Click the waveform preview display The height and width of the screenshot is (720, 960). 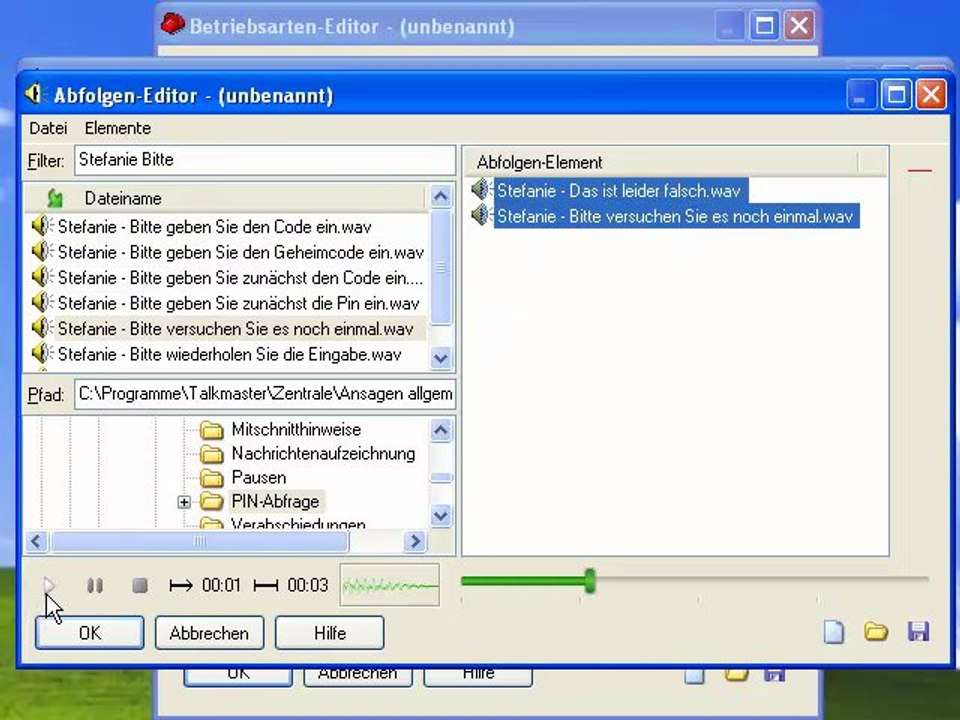[390, 585]
